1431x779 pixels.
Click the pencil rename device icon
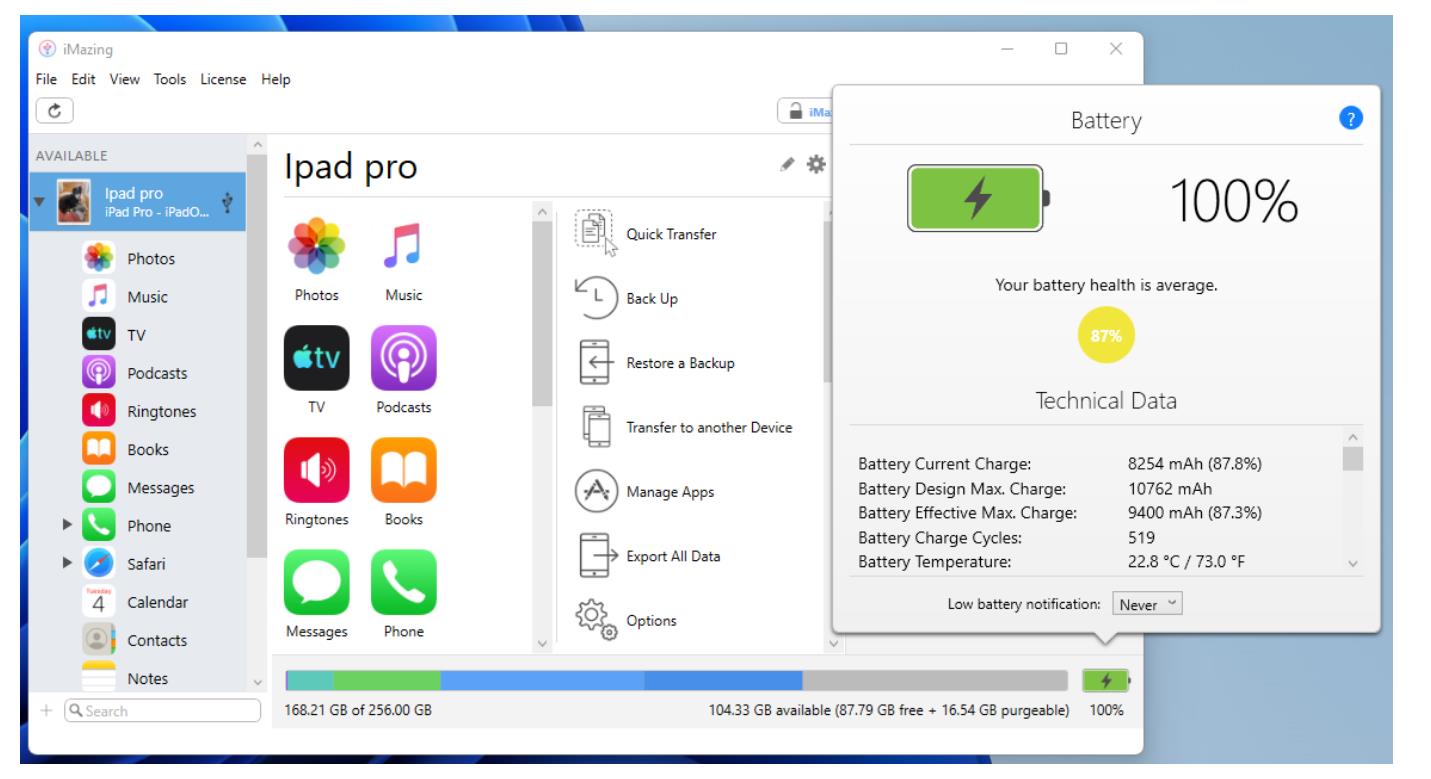(x=789, y=163)
